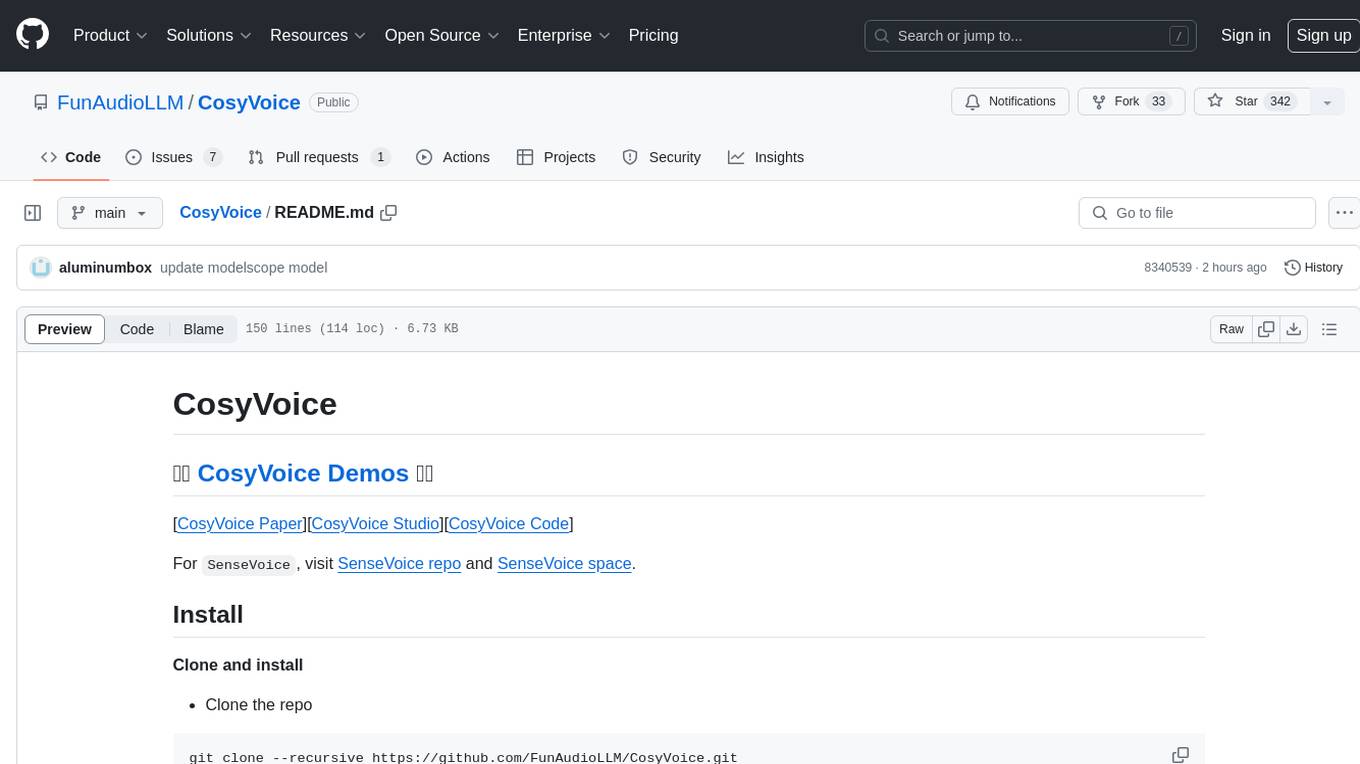Image resolution: width=1360 pixels, height=764 pixels.
Task: Switch to the Projects tab
Action: point(556,157)
